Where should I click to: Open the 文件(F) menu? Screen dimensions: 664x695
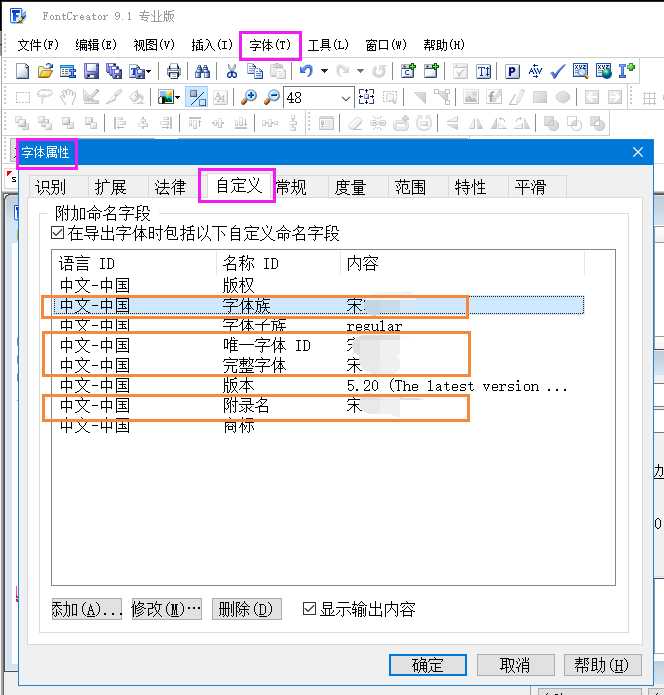(38, 45)
